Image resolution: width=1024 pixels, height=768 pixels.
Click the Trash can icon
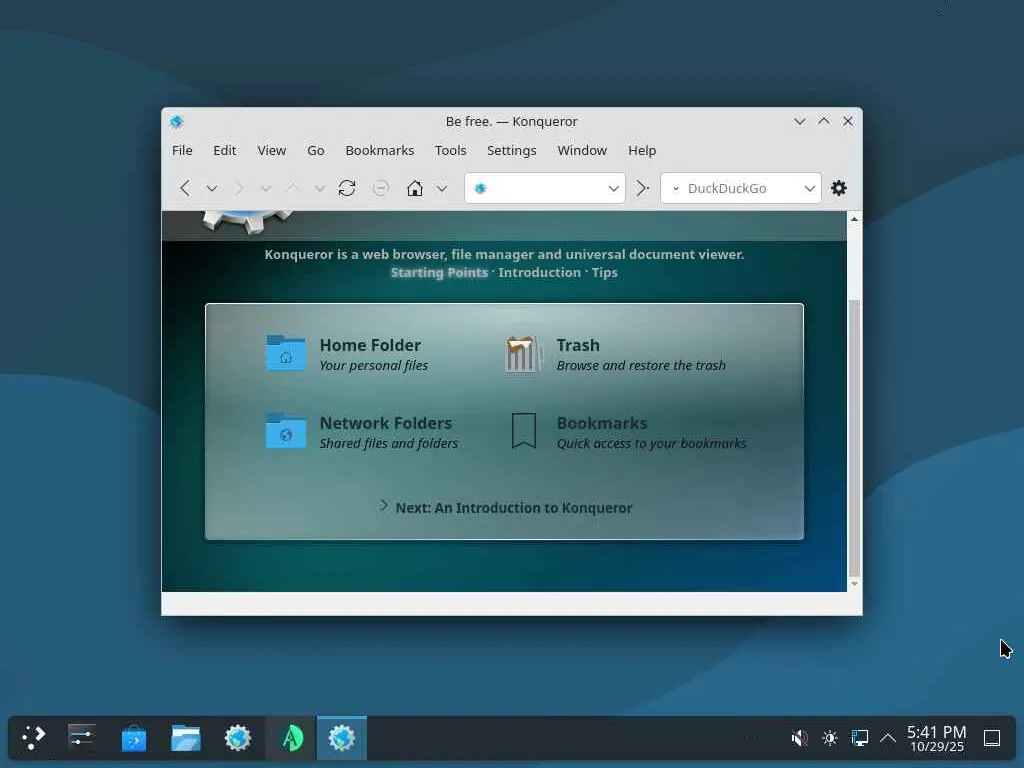(524, 353)
